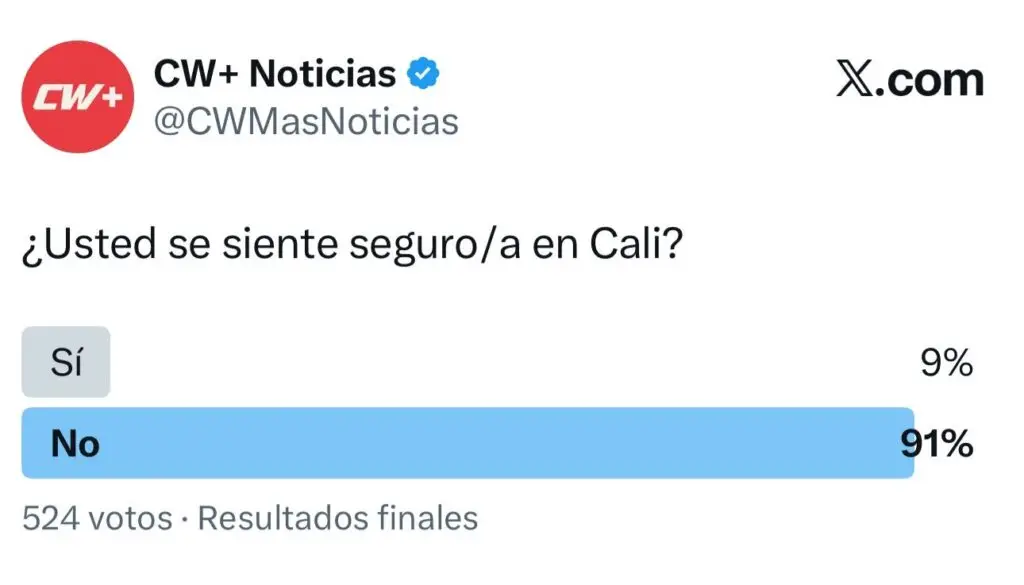The width and height of the screenshot is (1024, 585).
Task: Click Resultados finales text
Action: pos(337,519)
